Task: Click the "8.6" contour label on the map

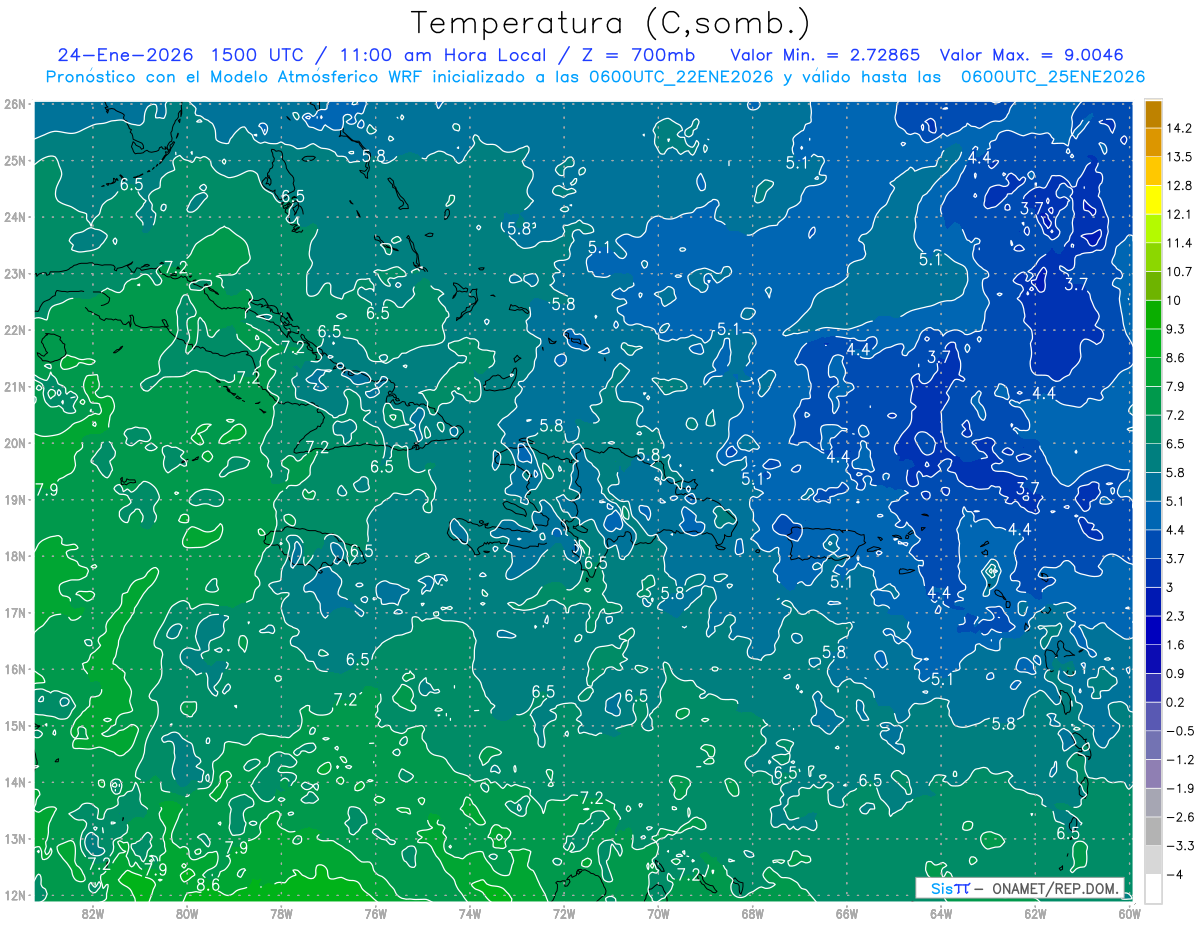Action: [208, 885]
